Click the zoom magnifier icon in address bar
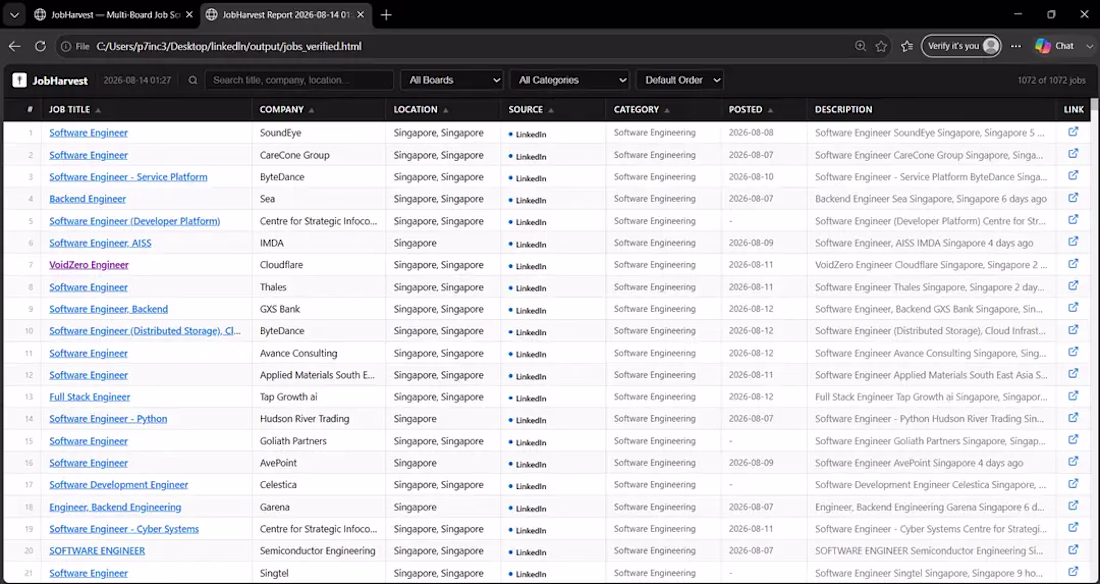Viewport: 1100px width, 584px height. [860, 46]
